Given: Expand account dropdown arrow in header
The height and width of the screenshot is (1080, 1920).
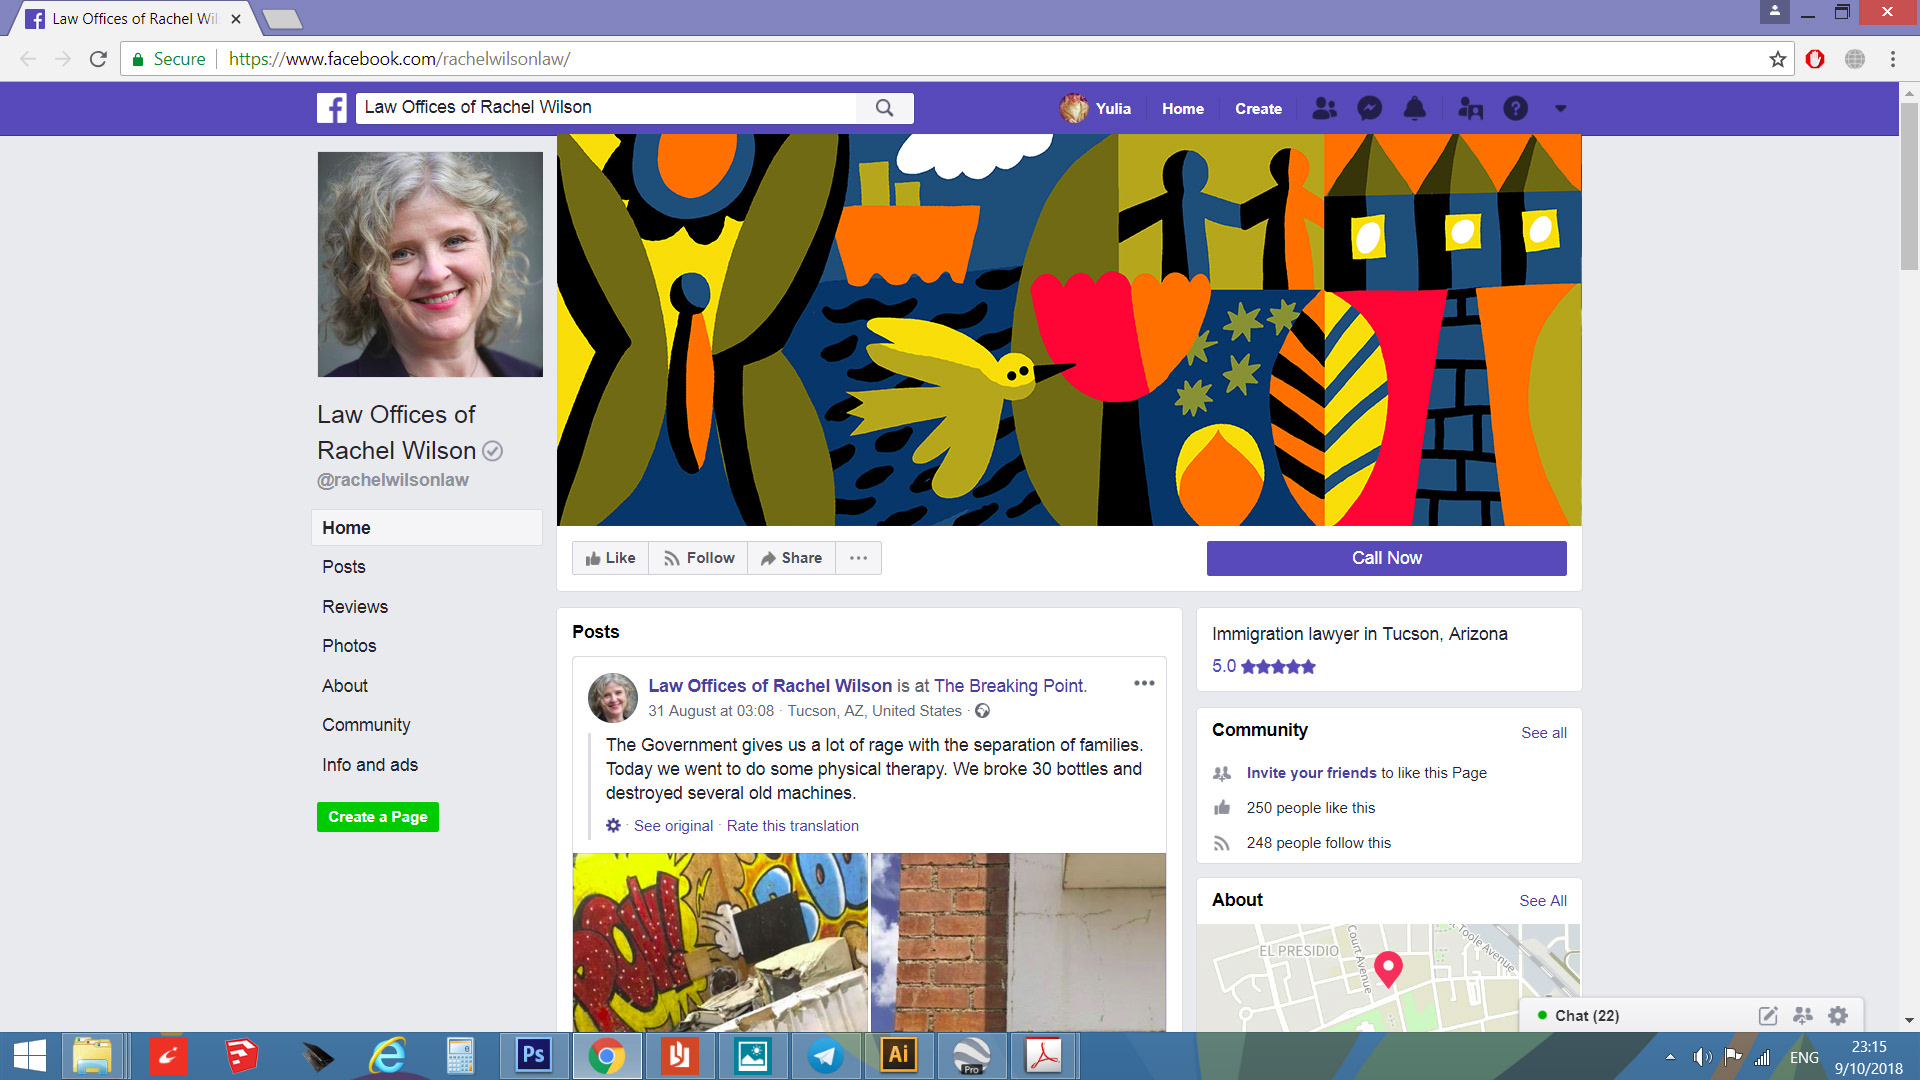Looking at the screenshot, I should [x=1560, y=108].
